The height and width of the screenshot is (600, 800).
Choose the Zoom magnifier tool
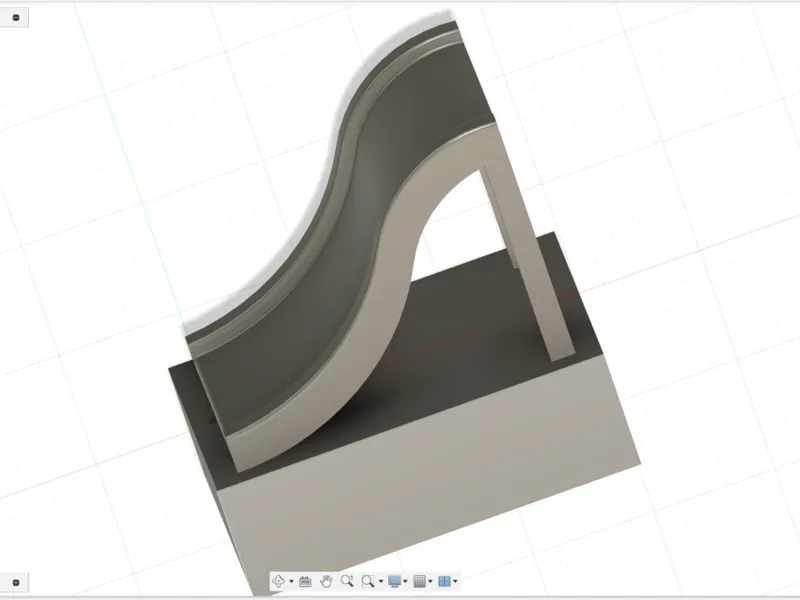pyautogui.click(x=347, y=581)
